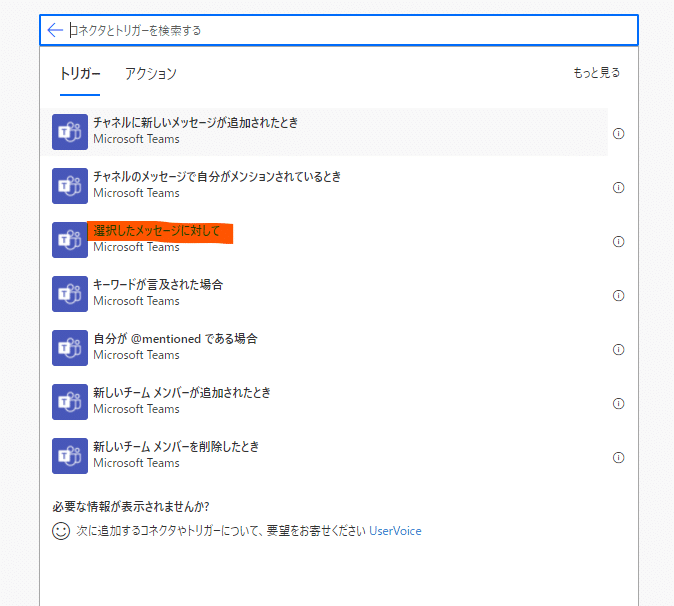The width and height of the screenshot is (674, 606).
Task: Show info for キーワードが言及された場合
Action: (618, 296)
